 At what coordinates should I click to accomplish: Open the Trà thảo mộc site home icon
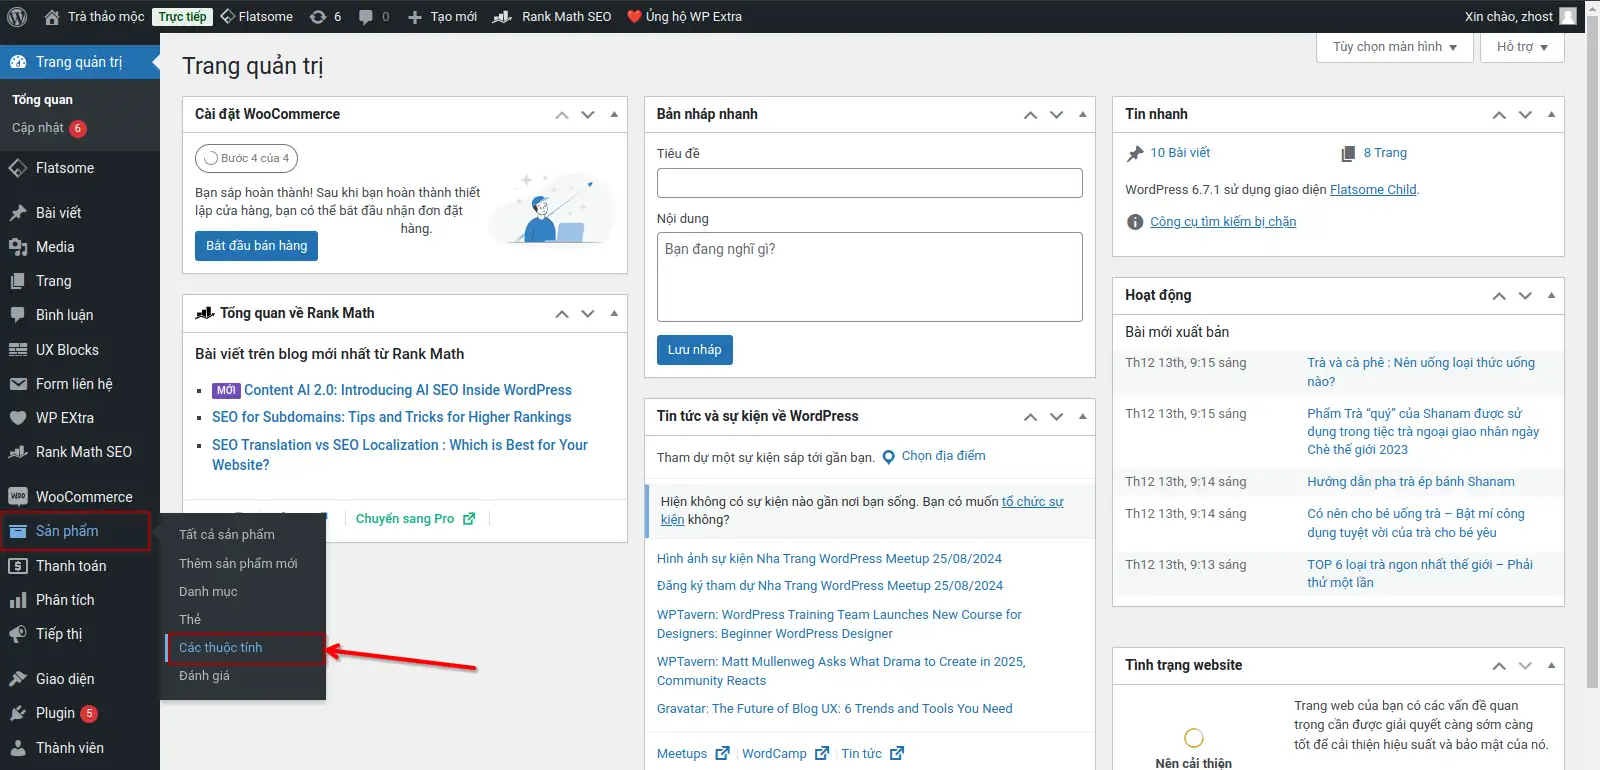coord(52,16)
